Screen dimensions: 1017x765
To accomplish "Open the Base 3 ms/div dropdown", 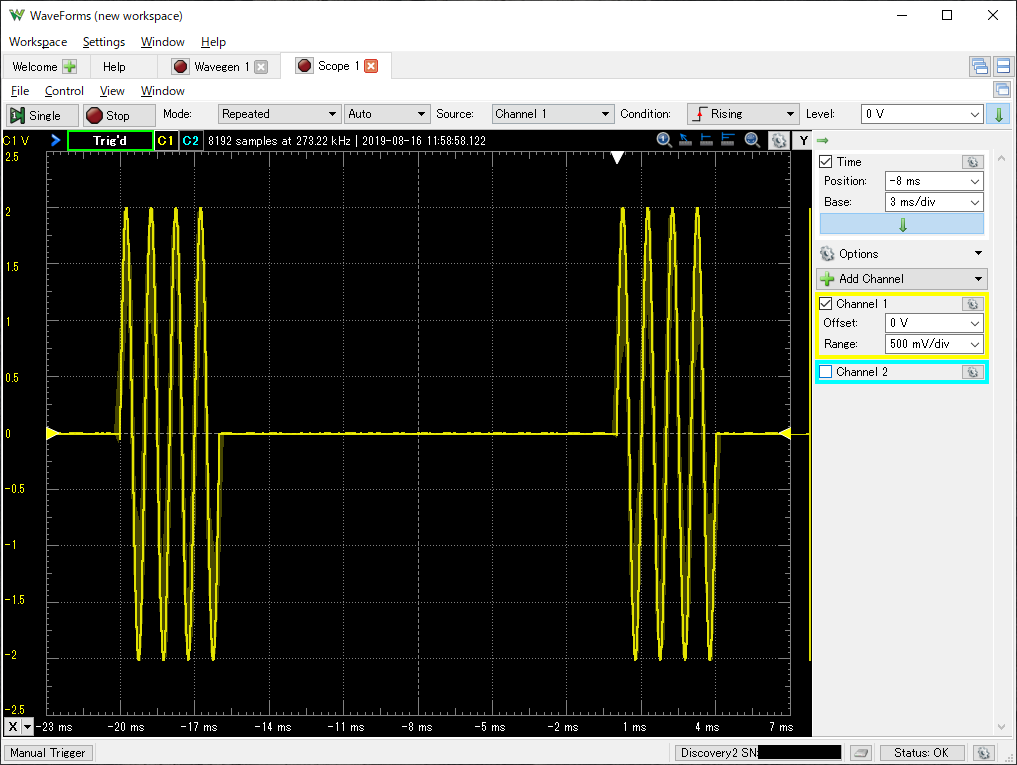I will (x=934, y=202).
